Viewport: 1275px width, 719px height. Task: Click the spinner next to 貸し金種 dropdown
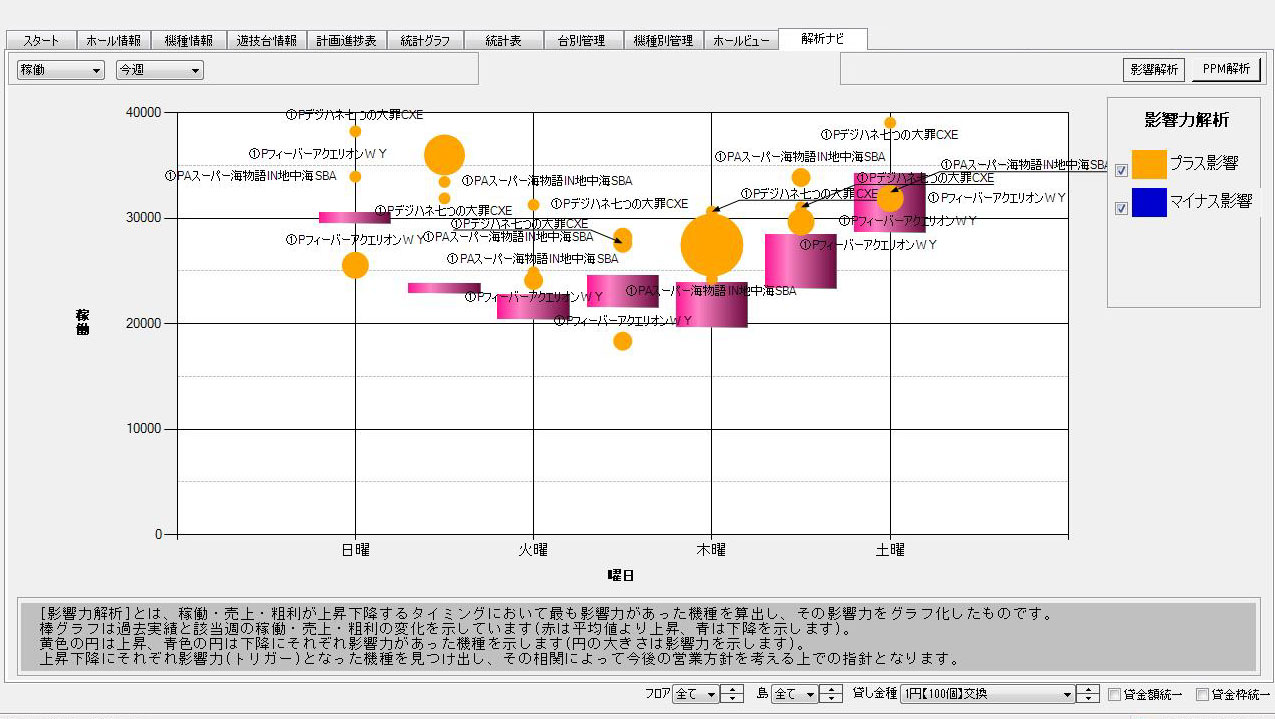[x=1088, y=694]
